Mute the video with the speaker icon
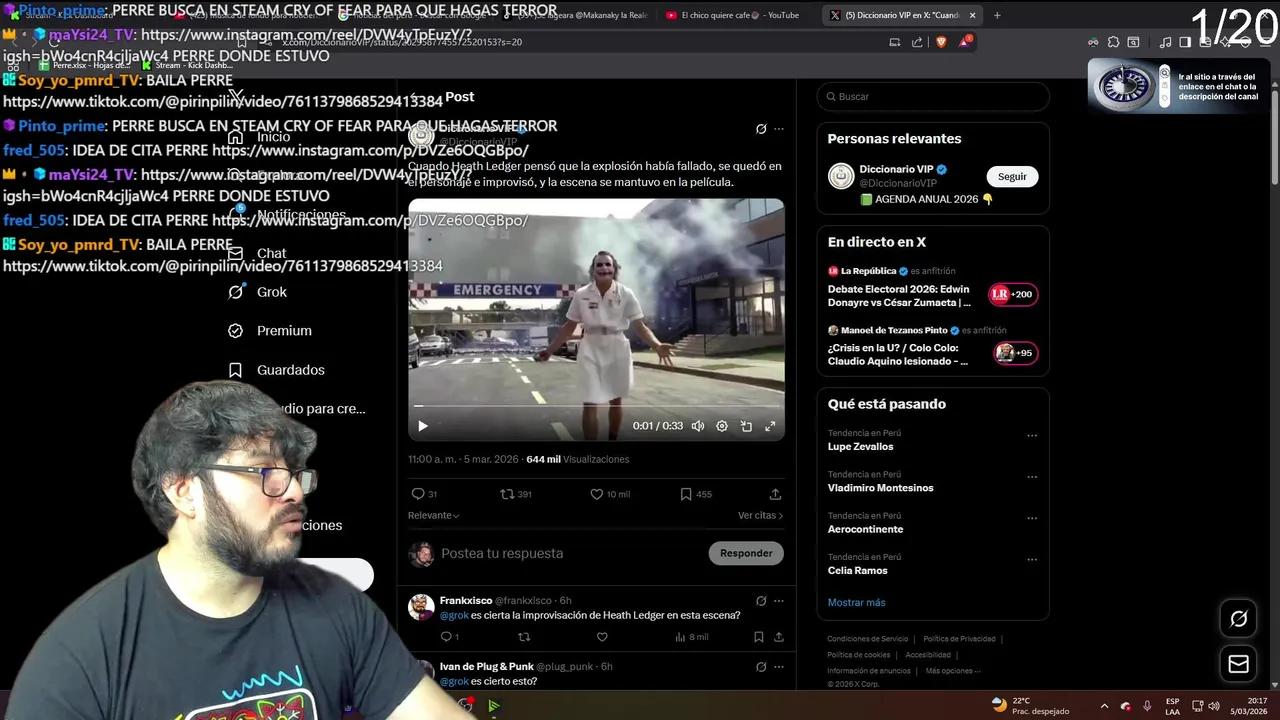 pos(698,426)
